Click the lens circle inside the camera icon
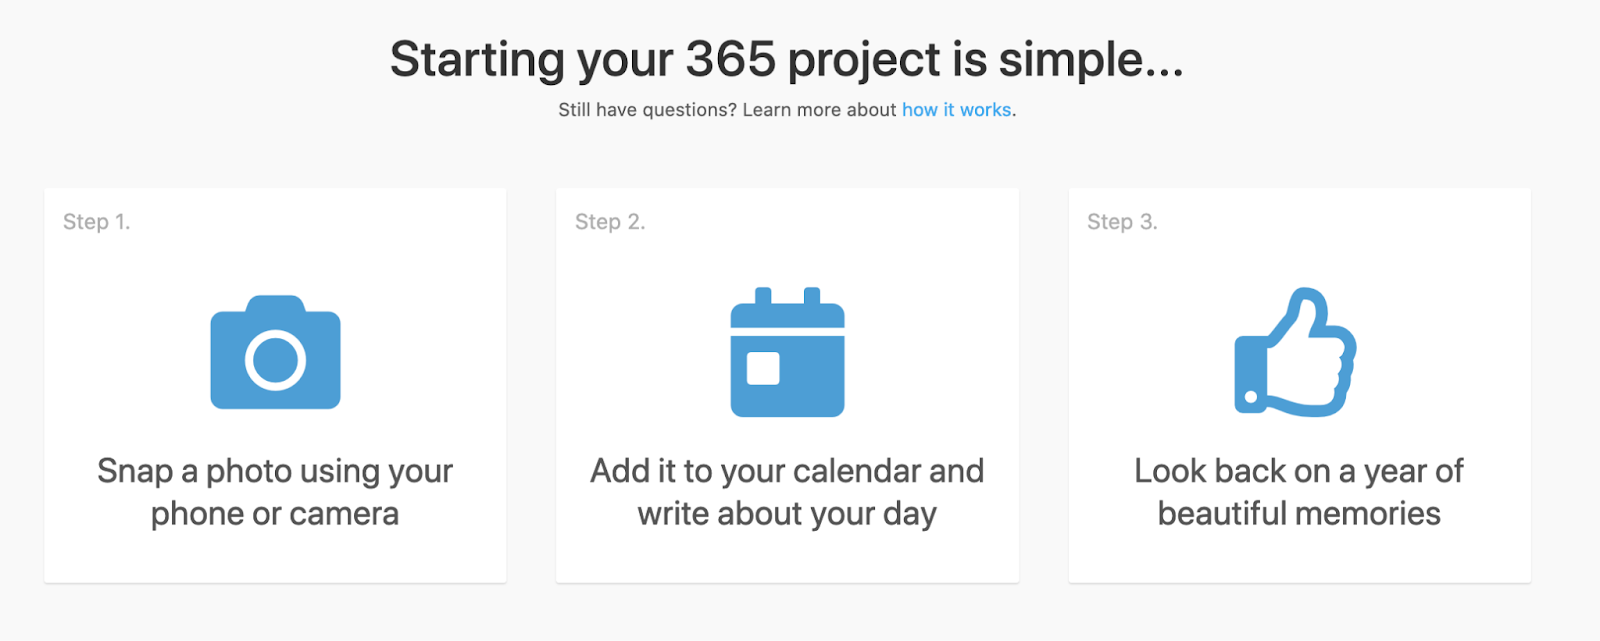1600x641 pixels. 275,360
